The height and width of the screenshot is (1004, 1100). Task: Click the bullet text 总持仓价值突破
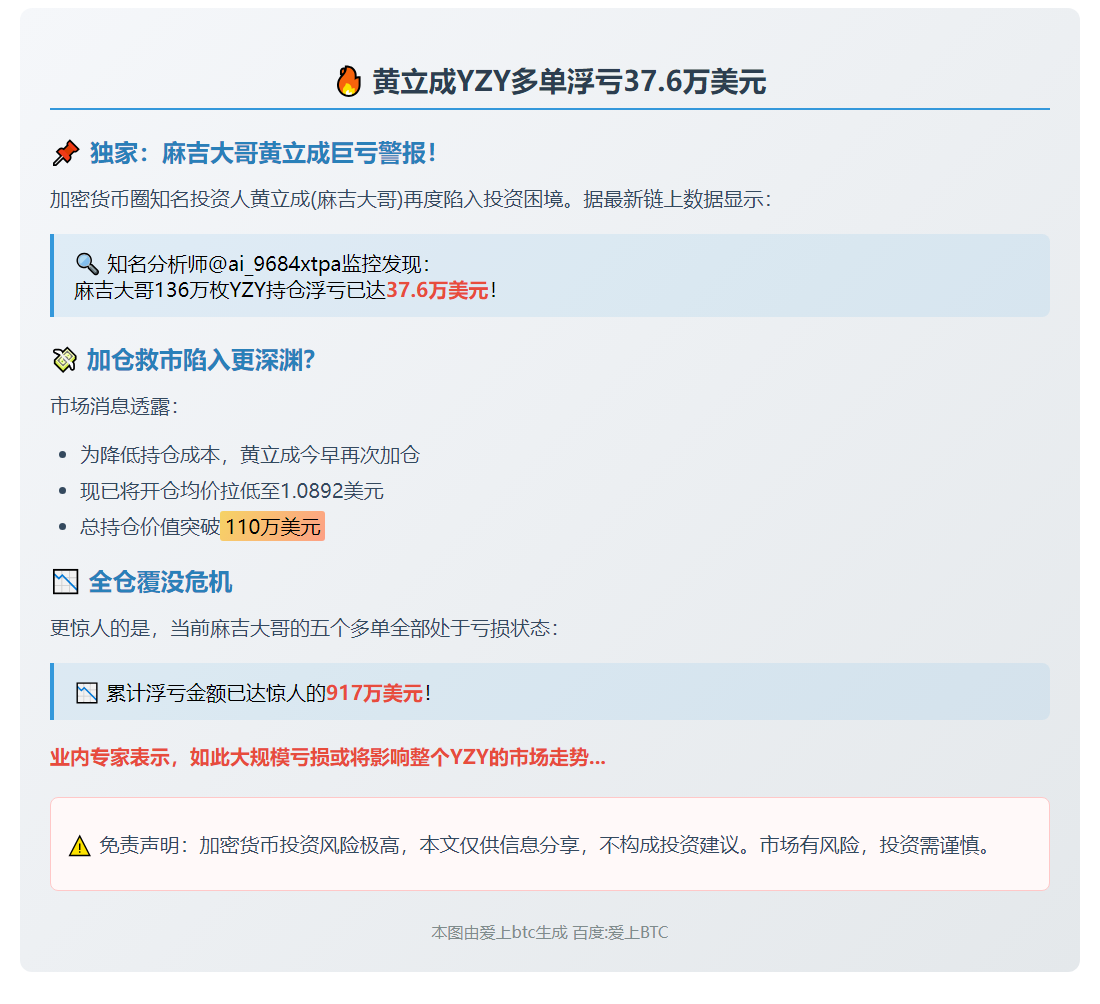149,526
